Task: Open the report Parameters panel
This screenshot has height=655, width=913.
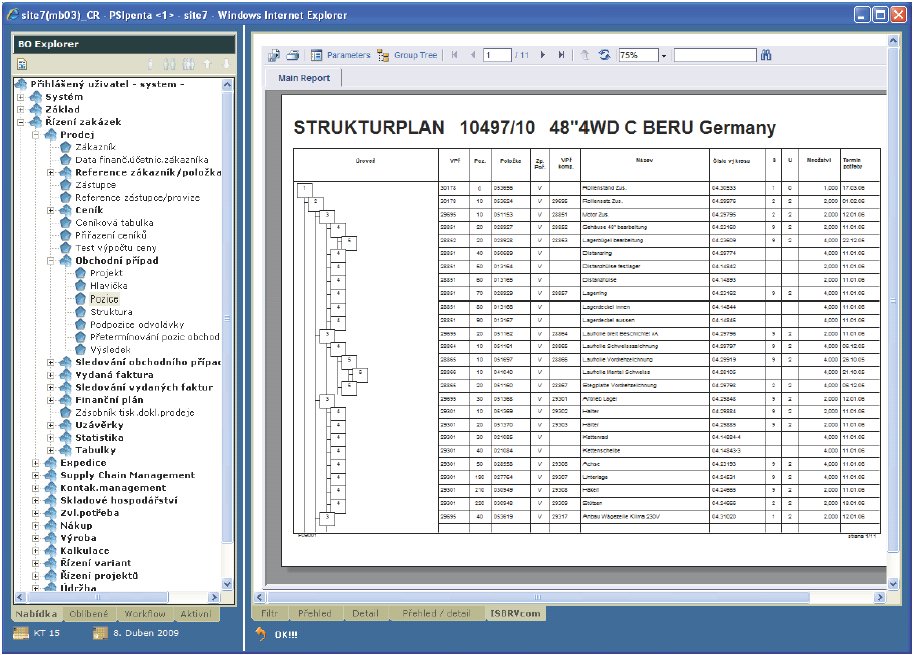Action: click(x=341, y=55)
